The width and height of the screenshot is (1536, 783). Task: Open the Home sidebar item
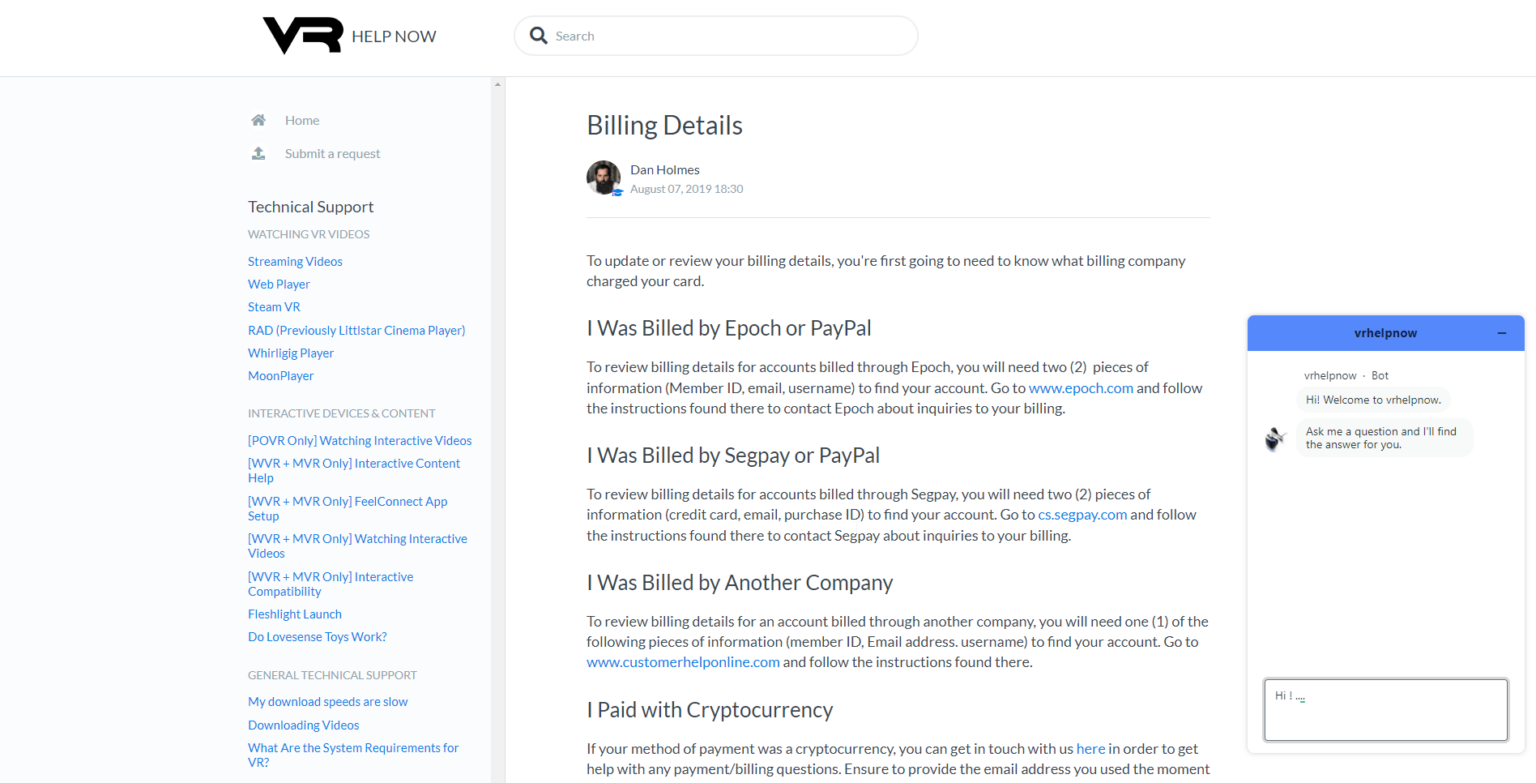point(302,120)
